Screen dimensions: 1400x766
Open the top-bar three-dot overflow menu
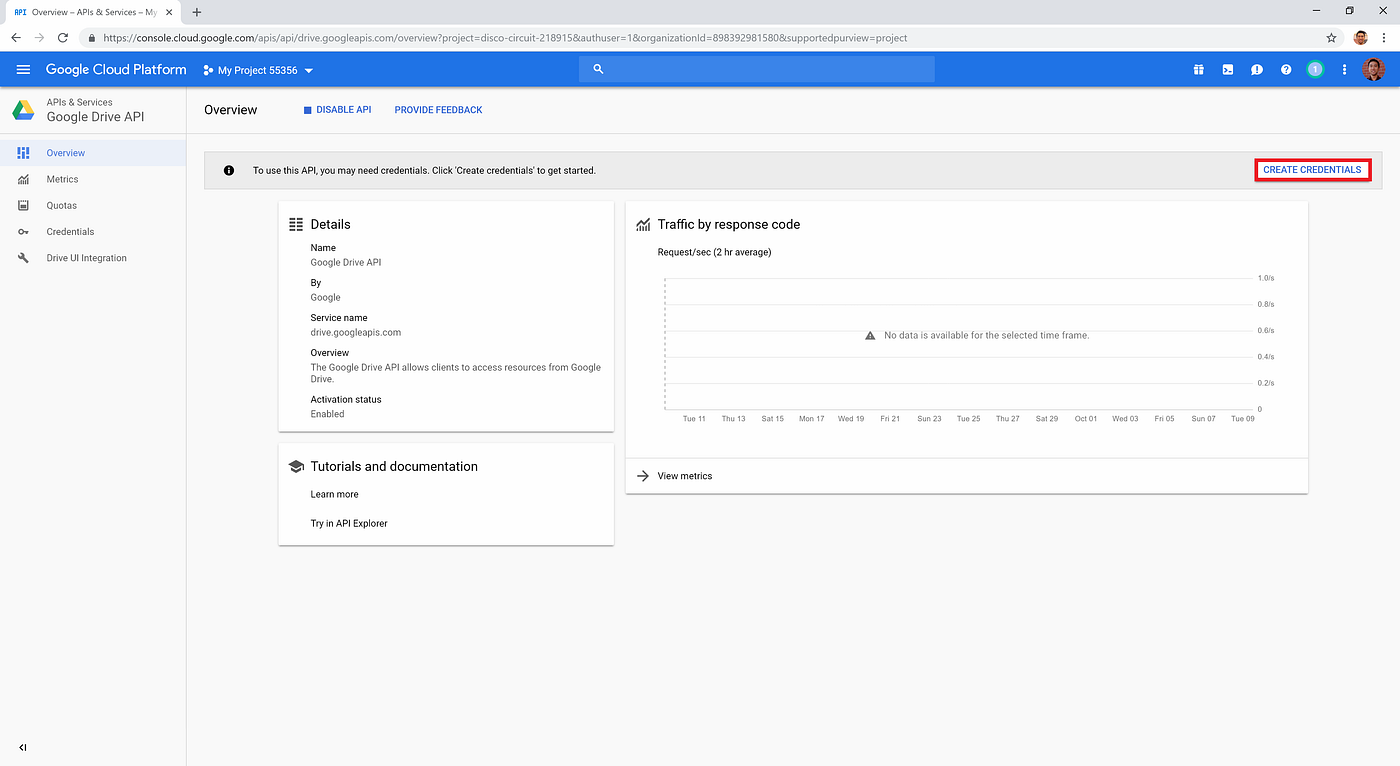click(x=1343, y=69)
